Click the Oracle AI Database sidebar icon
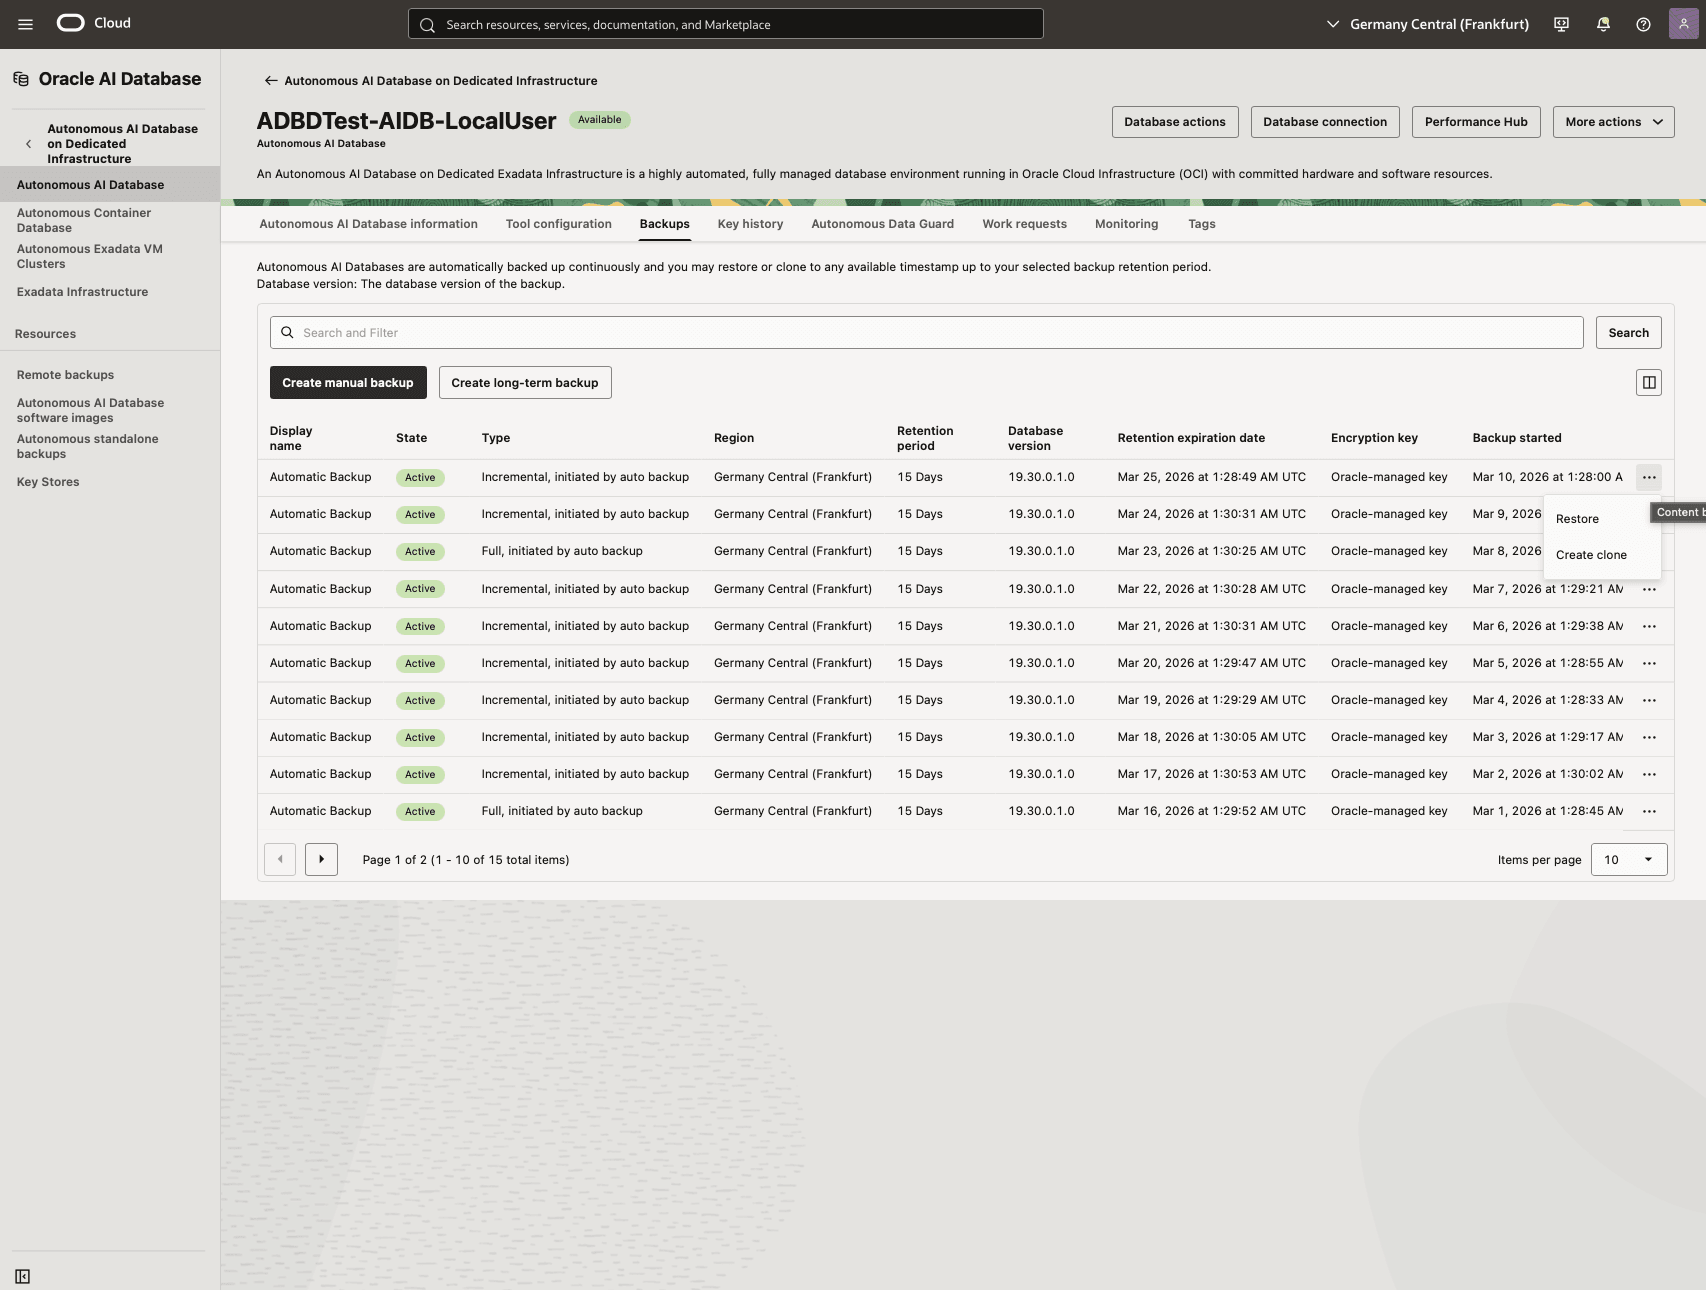This screenshot has height=1290, width=1706. point(21,79)
